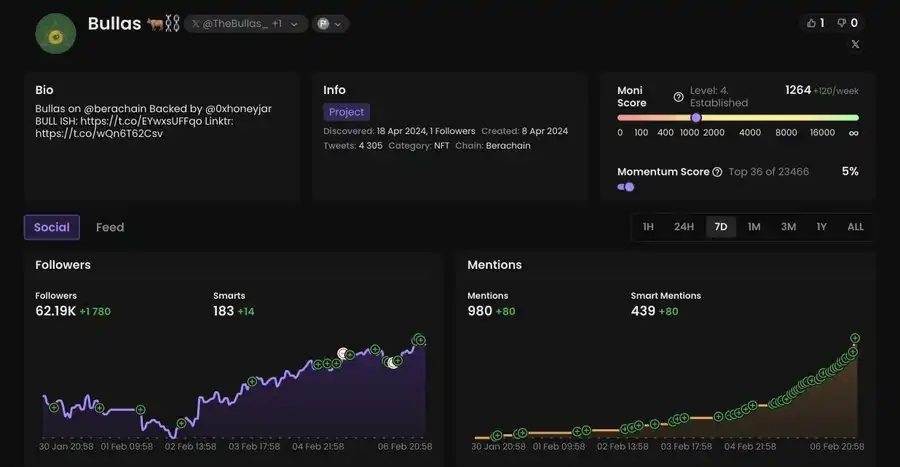Click the Moni Score help icon
Screen dimensions: 900x467
coord(678,97)
